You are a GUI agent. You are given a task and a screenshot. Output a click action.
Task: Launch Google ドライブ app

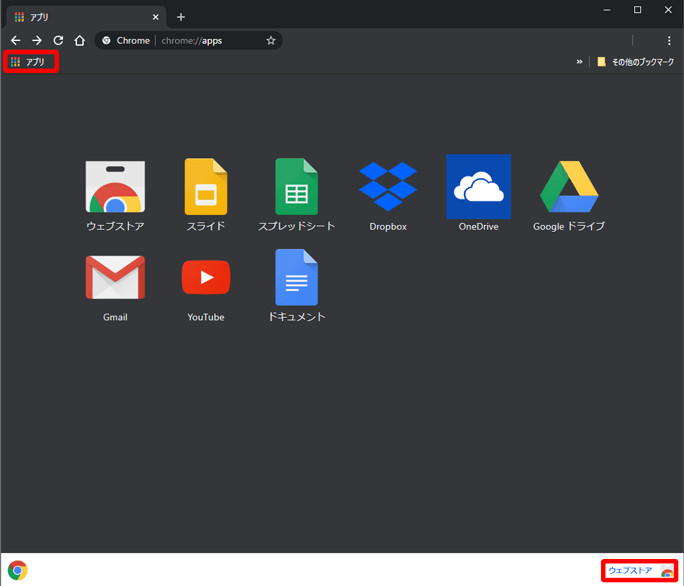pyautogui.click(x=569, y=187)
